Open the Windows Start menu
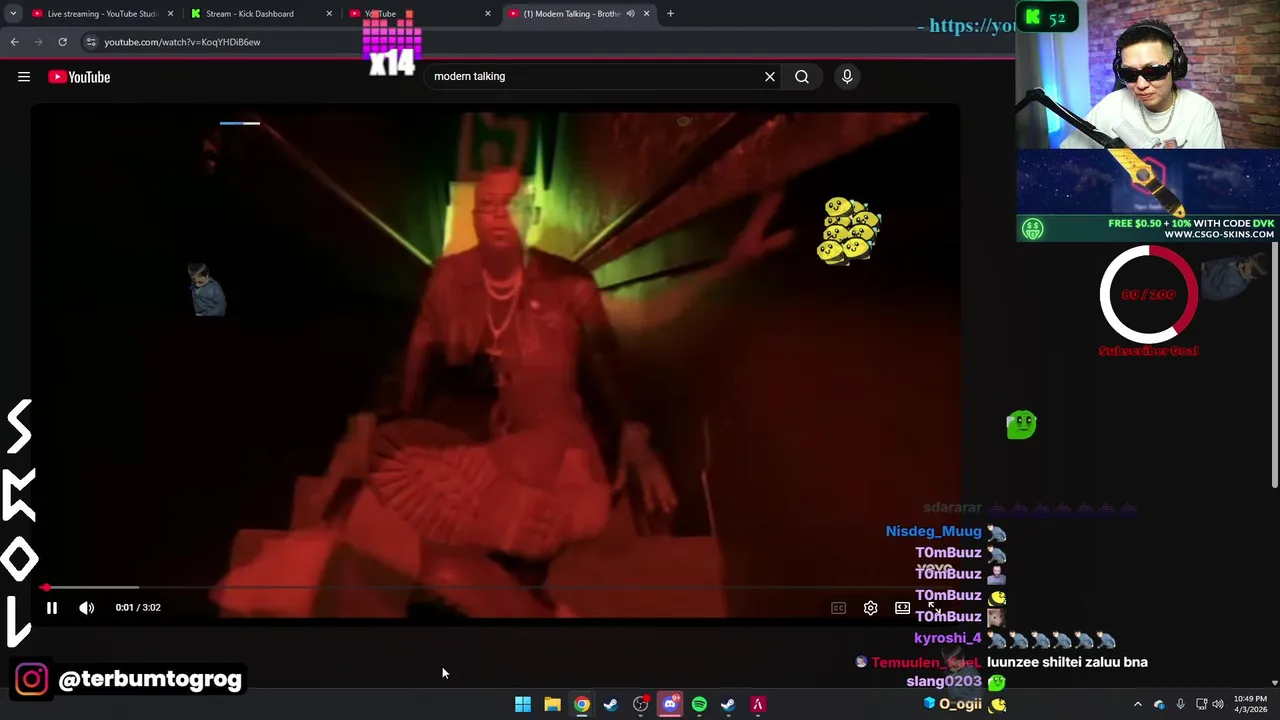 [523, 704]
